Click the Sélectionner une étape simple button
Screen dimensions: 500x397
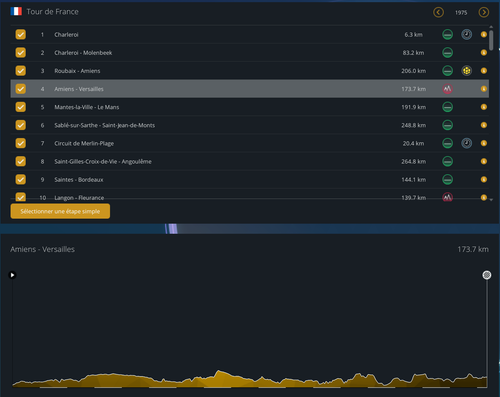(x=60, y=211)
